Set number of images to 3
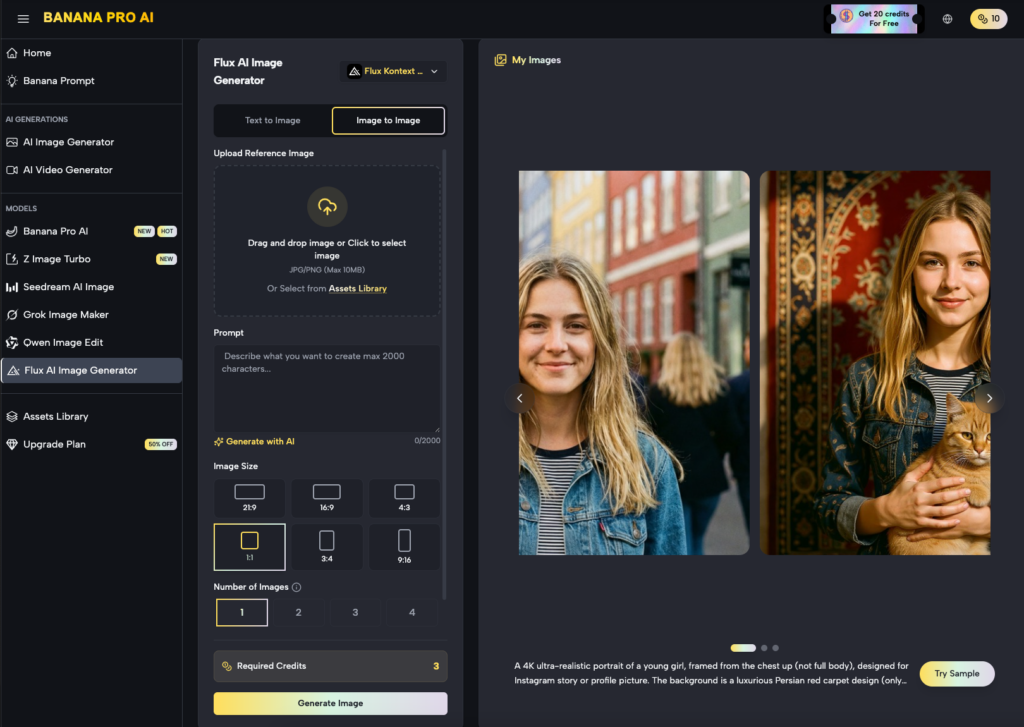 355,612
